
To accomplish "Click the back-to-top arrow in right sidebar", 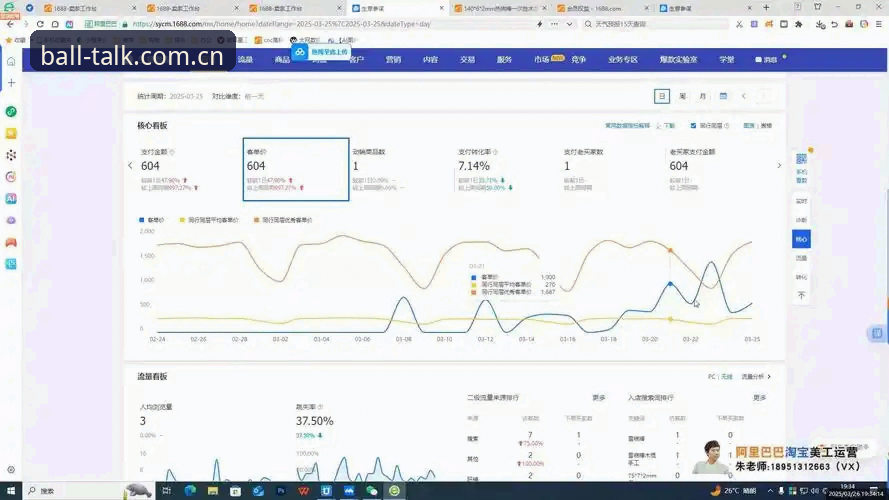I will [801, 295].
